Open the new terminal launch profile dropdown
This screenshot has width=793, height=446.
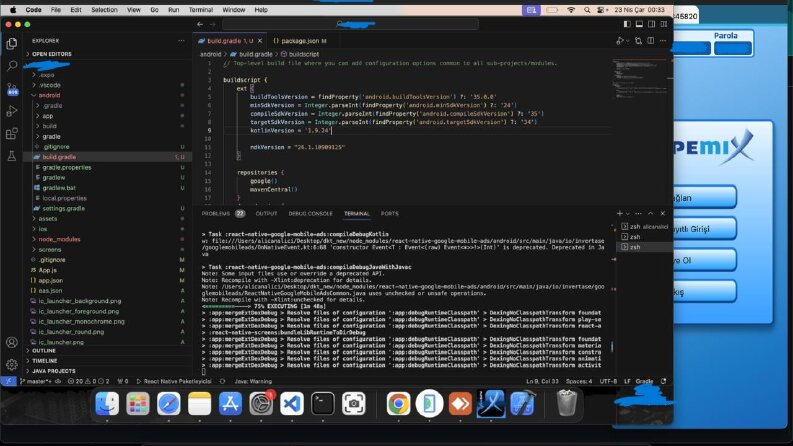pos(628,213)
